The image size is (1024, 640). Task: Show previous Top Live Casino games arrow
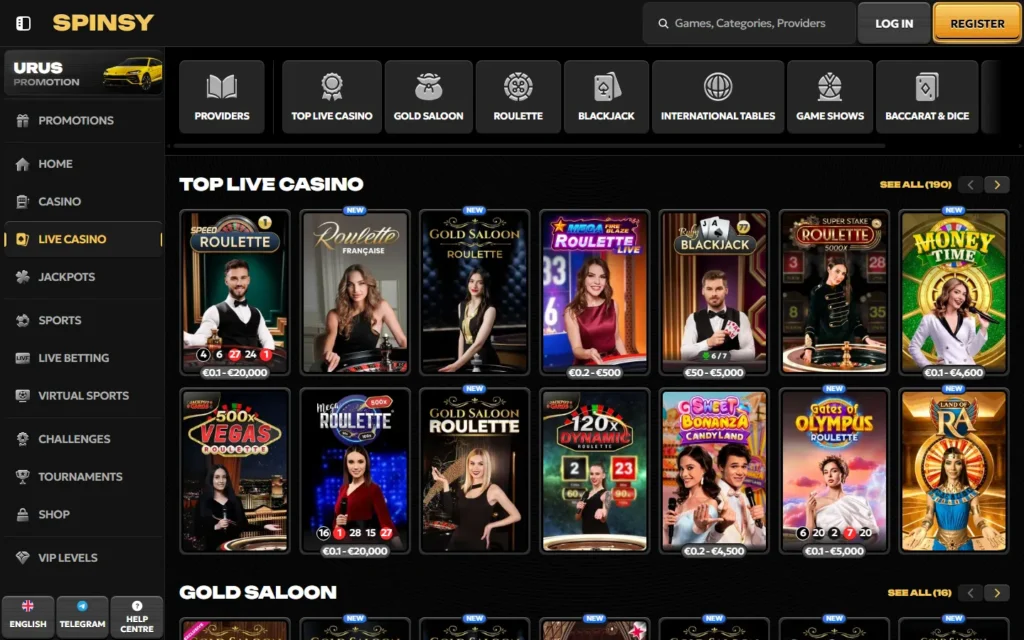point(970,185)
